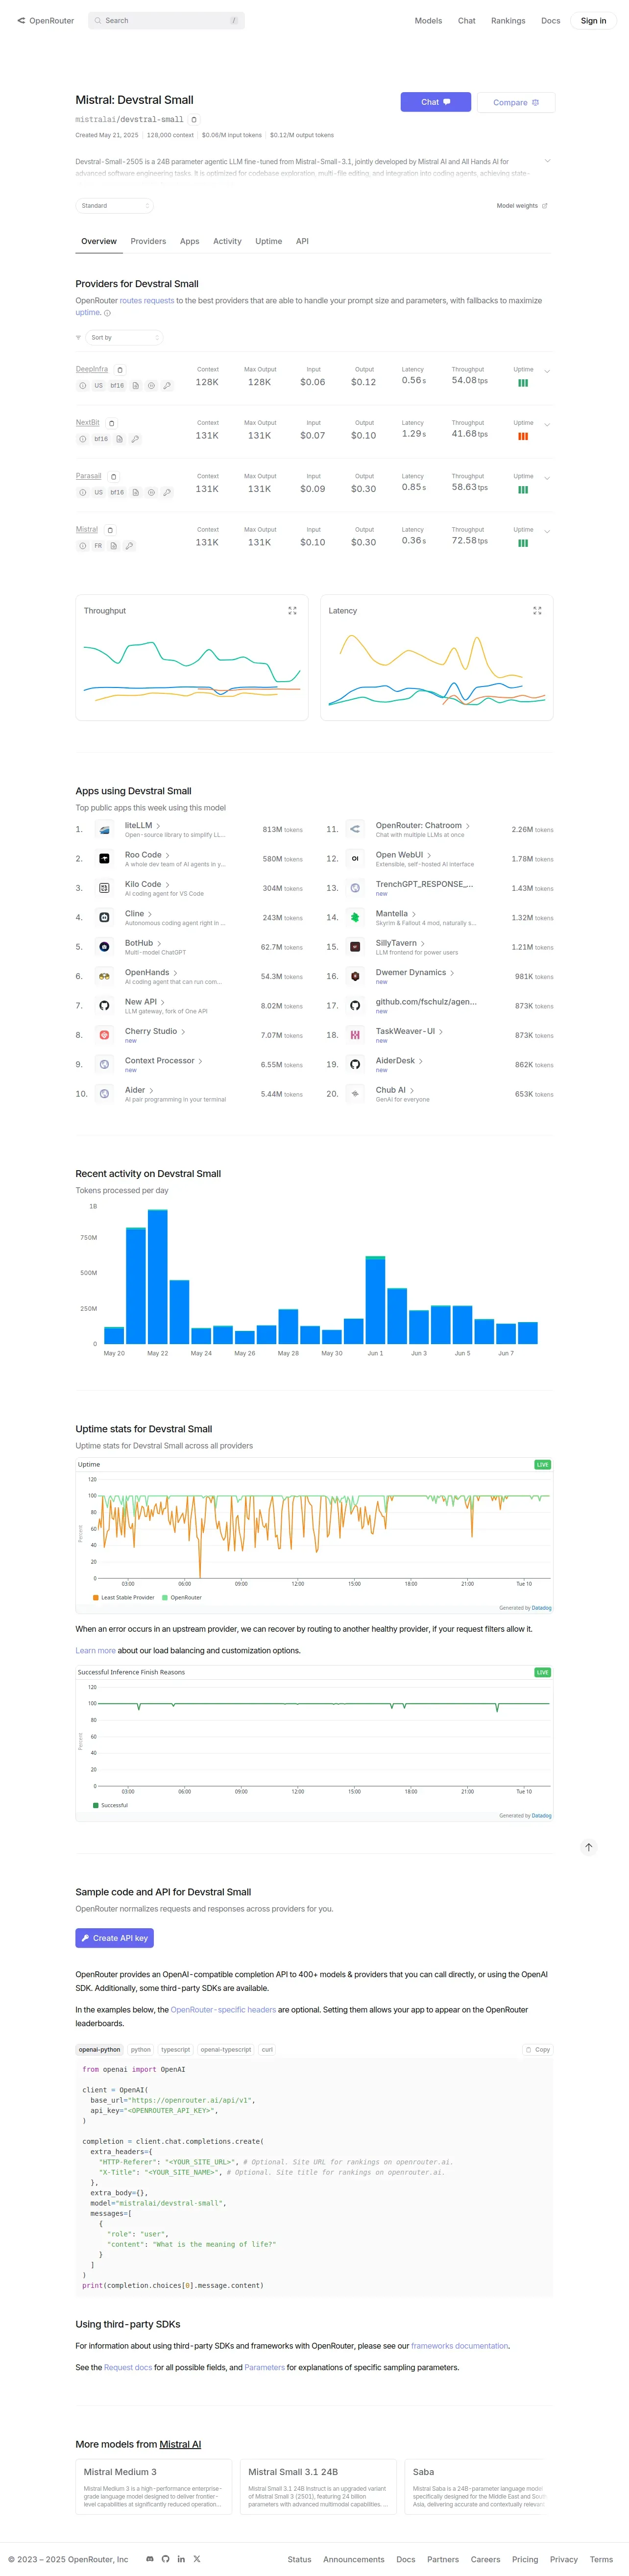
Task: Open the Mistral AI link in More models heading
Action: (x=180, y=2444)
